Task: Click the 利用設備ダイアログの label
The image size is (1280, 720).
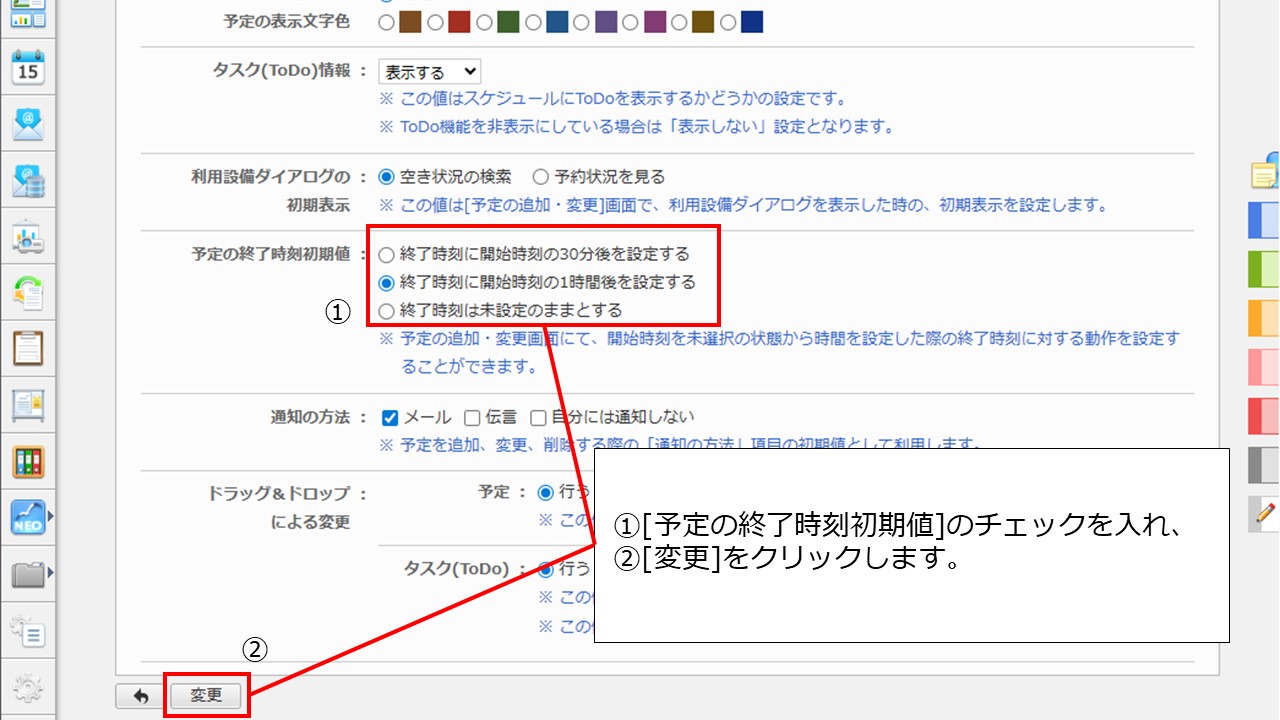Action: click(271, 177)
